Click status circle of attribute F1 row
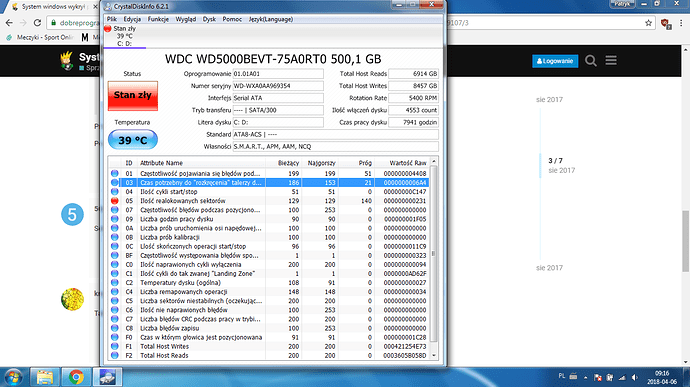The width and height of the screenshot is (690, 387). pyautogui.click(x=115, y=346)
